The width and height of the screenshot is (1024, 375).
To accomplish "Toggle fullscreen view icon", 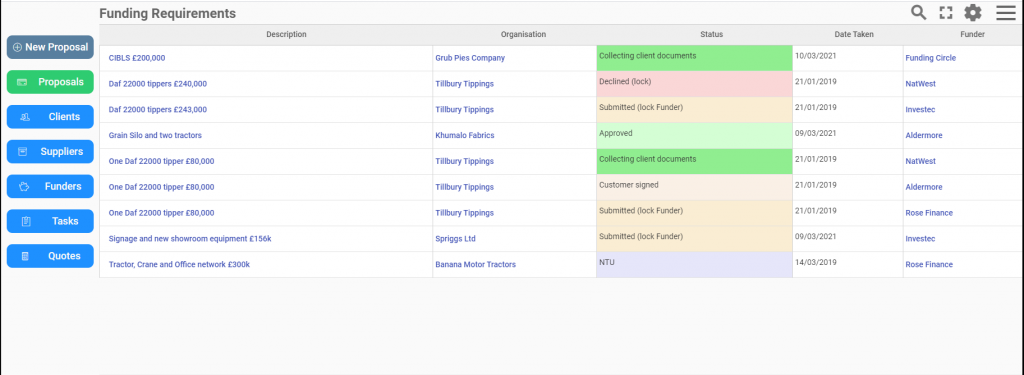I will coord(946,12).
